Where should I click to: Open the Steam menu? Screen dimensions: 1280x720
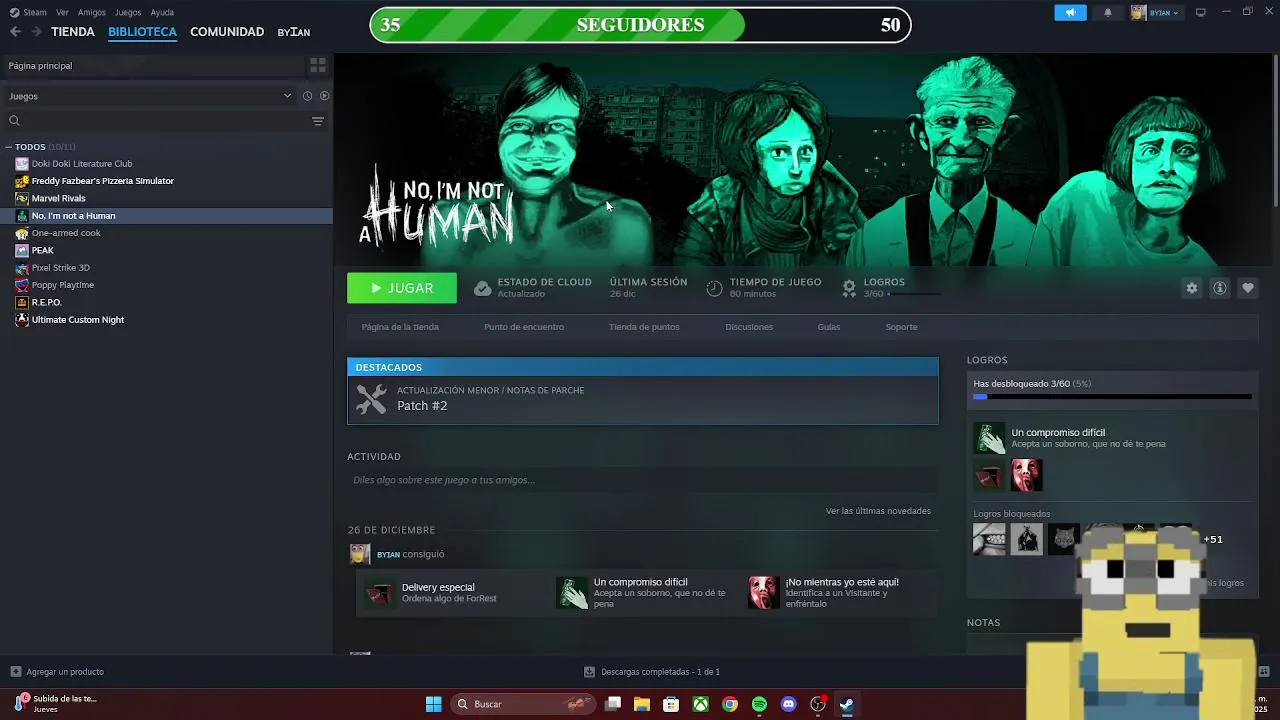pos(28,12)
